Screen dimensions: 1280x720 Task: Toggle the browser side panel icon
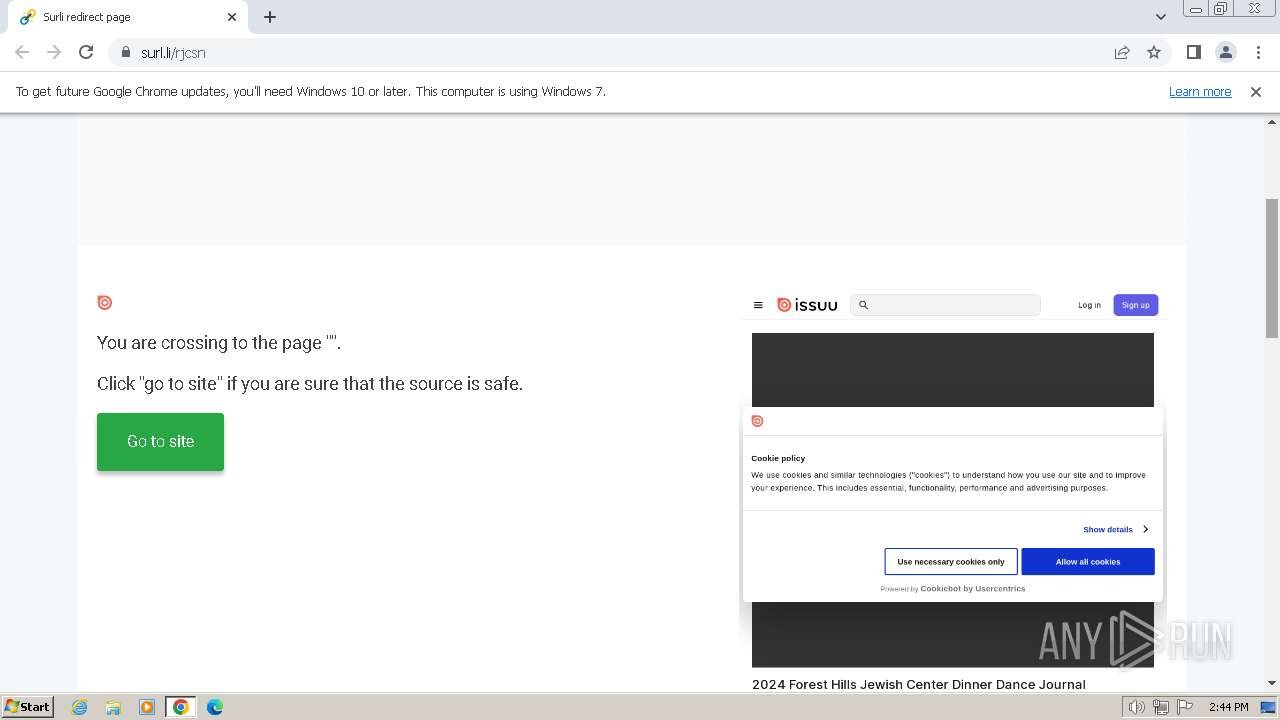point(1193,52)
